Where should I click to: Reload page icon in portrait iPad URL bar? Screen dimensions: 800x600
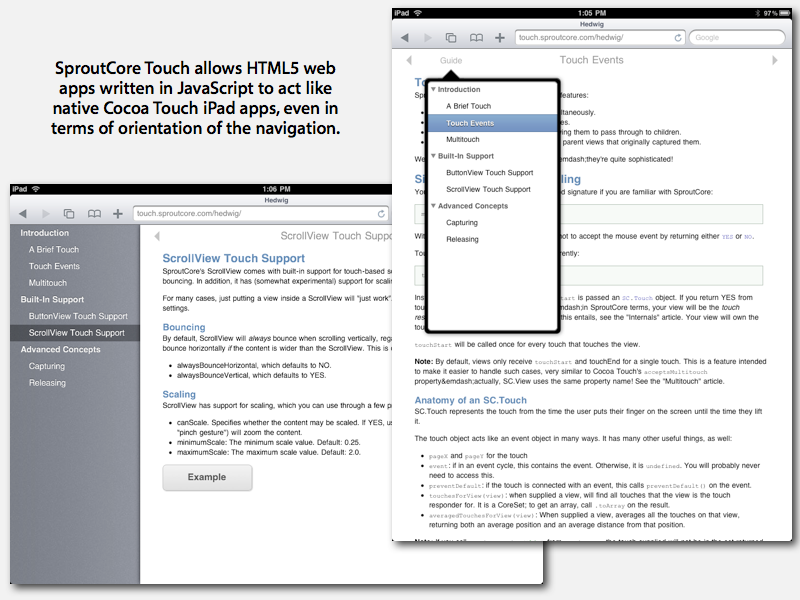[678, 38]
